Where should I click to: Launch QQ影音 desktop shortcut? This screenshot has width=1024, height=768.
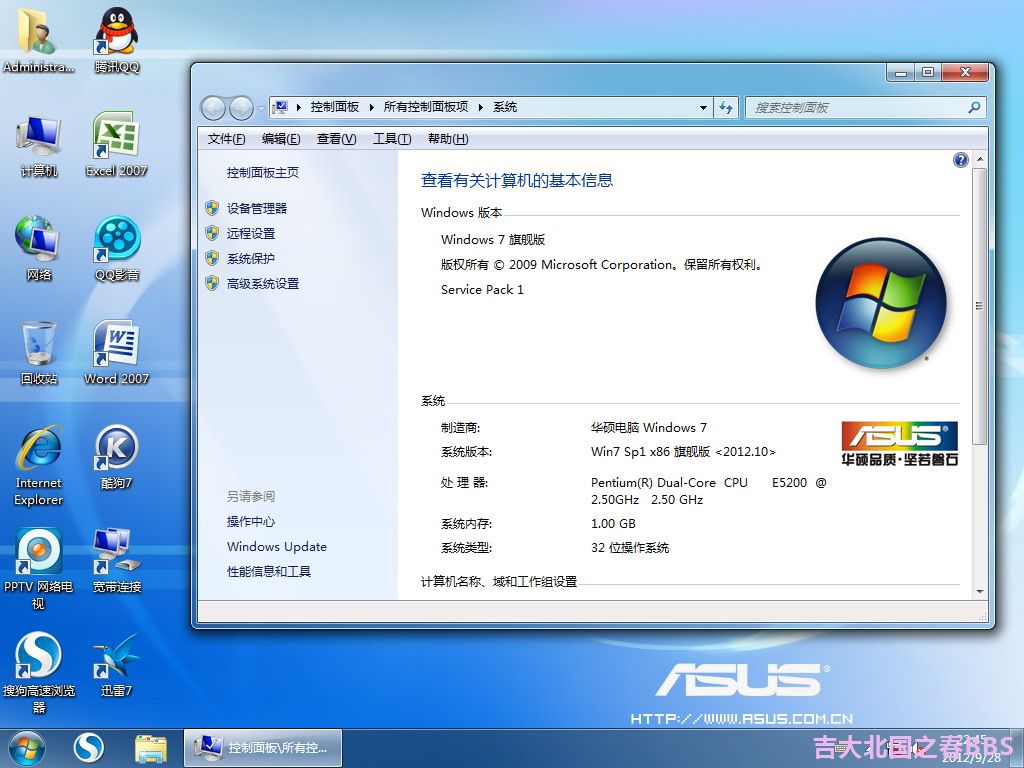[x=117, y=249]
